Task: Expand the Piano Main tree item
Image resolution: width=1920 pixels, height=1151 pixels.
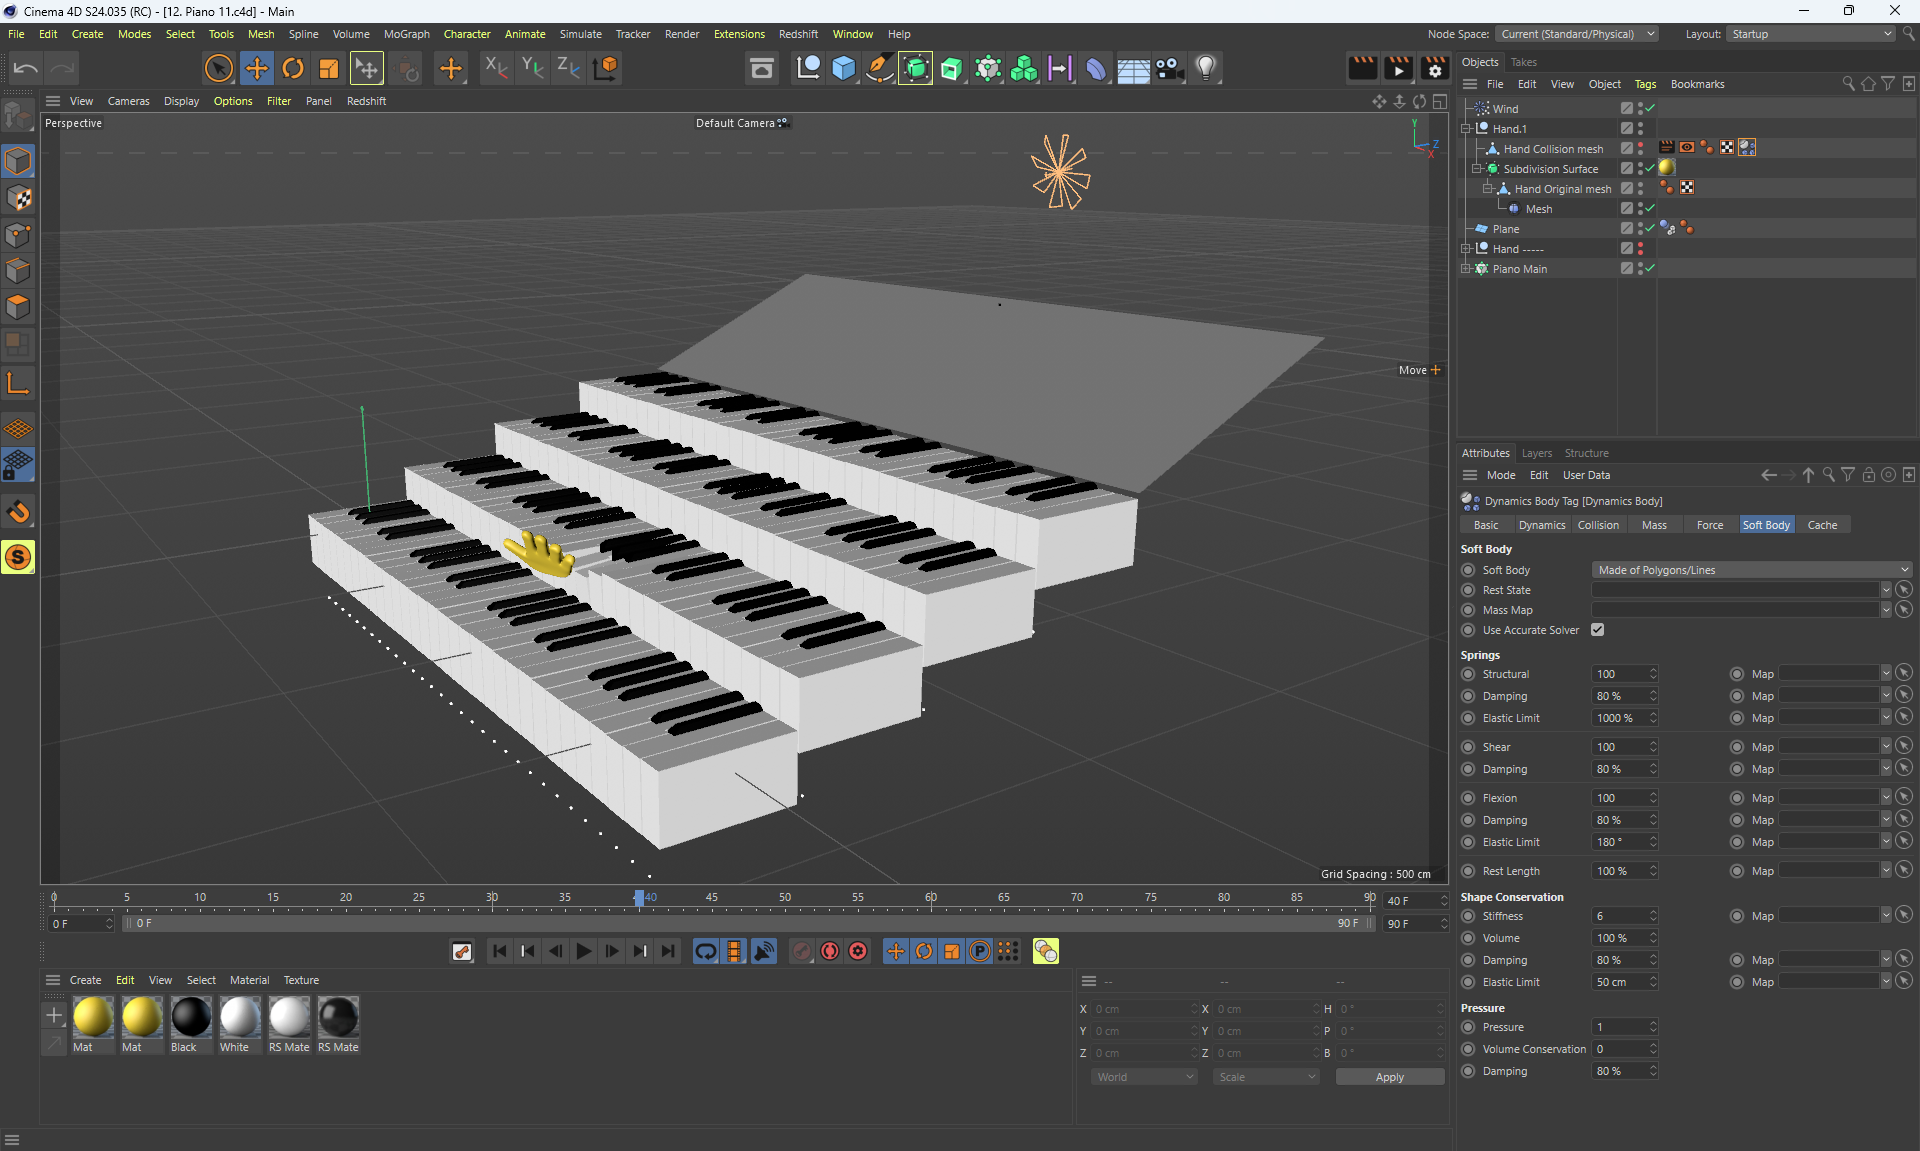Action: click(x=1466, y=269)
